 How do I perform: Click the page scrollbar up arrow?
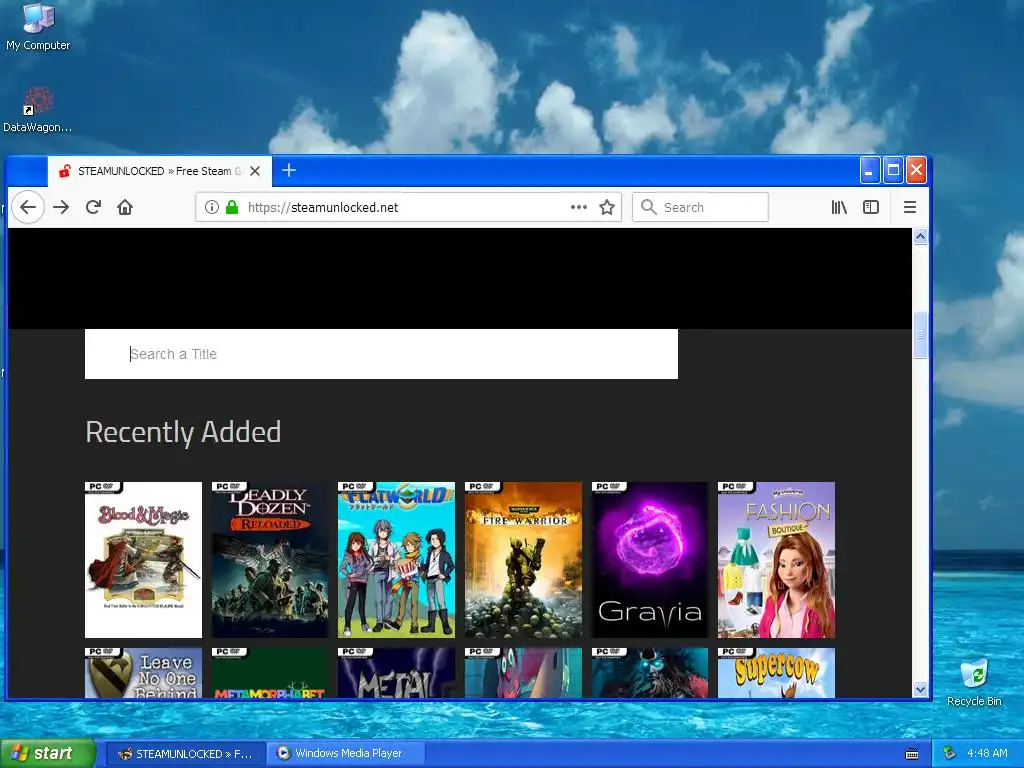coord(920,236)
